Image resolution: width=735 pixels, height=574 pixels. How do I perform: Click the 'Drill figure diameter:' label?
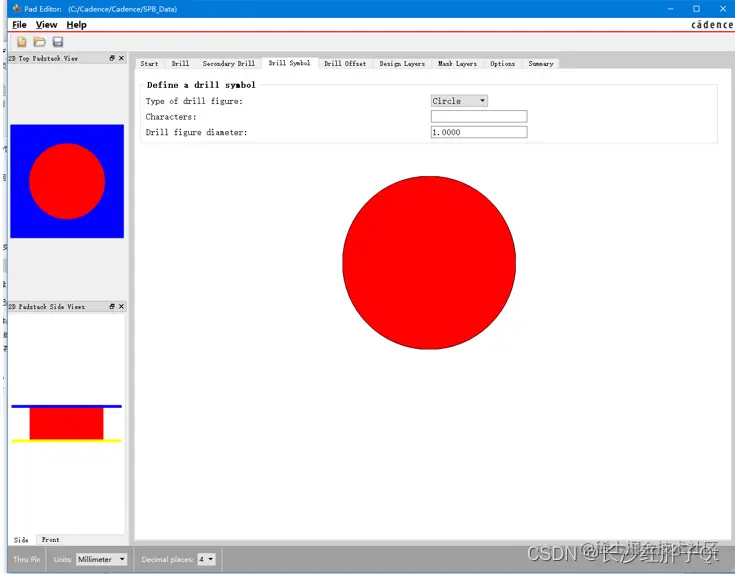(196, 132)
